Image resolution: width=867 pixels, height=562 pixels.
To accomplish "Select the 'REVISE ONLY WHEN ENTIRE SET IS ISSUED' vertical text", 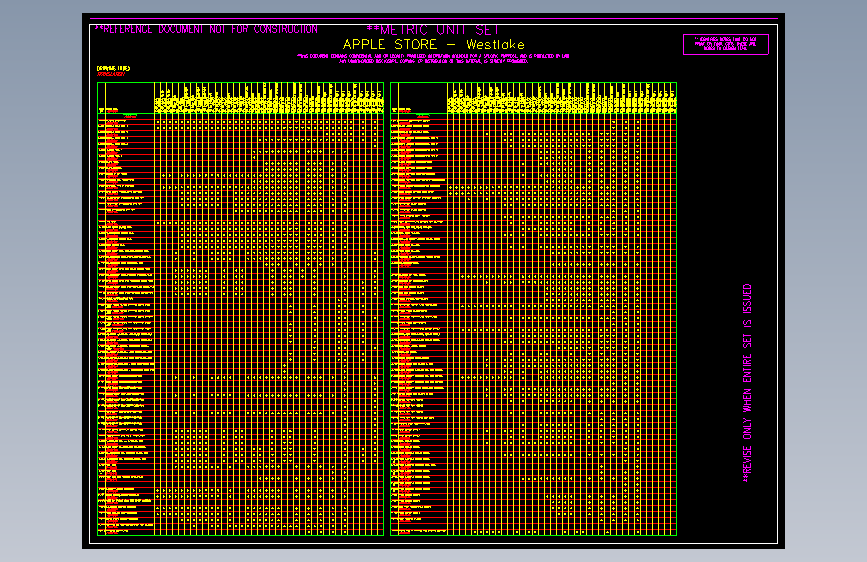I will tap(747, 383).
